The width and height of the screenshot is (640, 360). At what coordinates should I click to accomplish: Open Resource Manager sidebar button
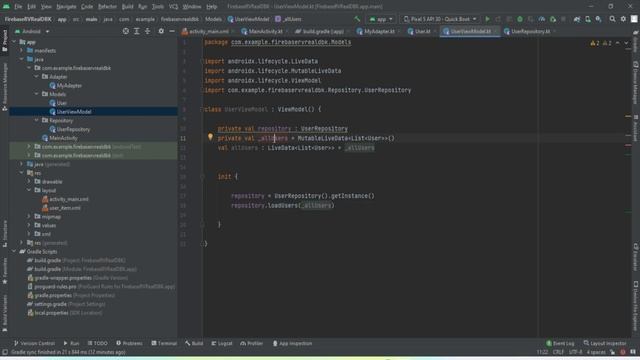(x=4, y=87)
